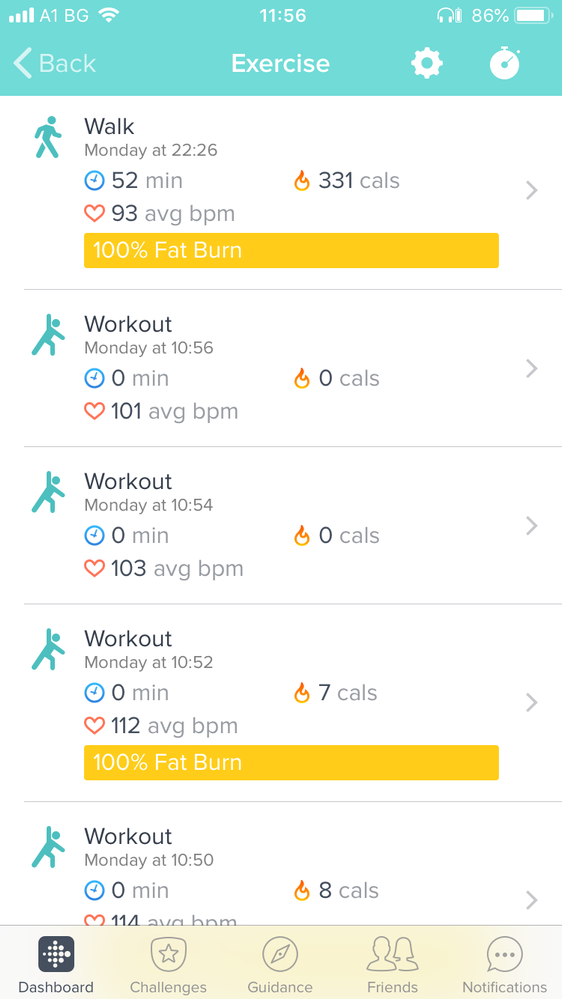Open the Monday 10:52 Workout chevron
562x999 pixels.
(x=532, y=703)
